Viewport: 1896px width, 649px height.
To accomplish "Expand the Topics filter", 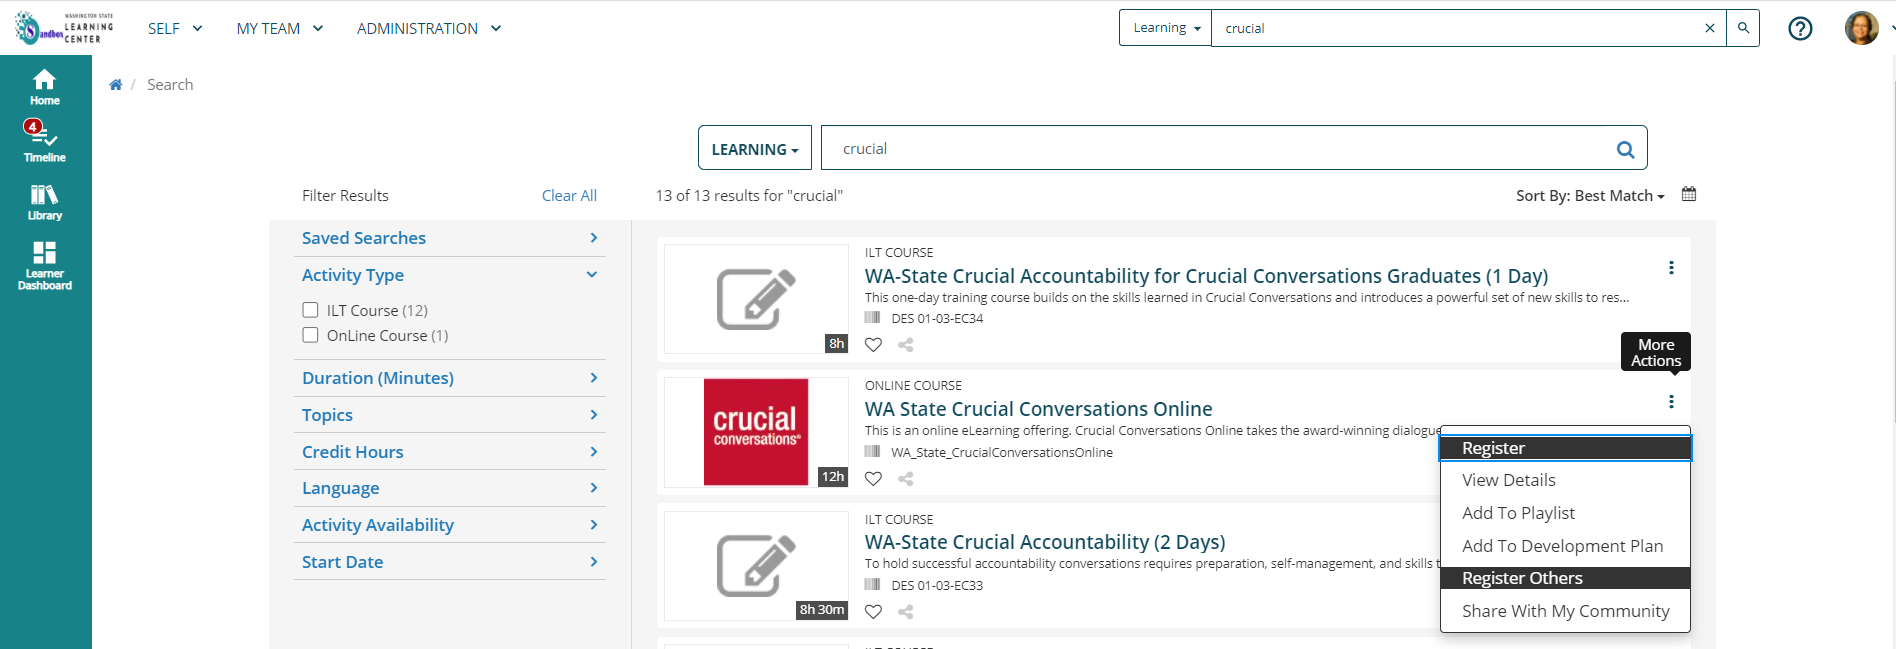I will [x=450, y=415].
